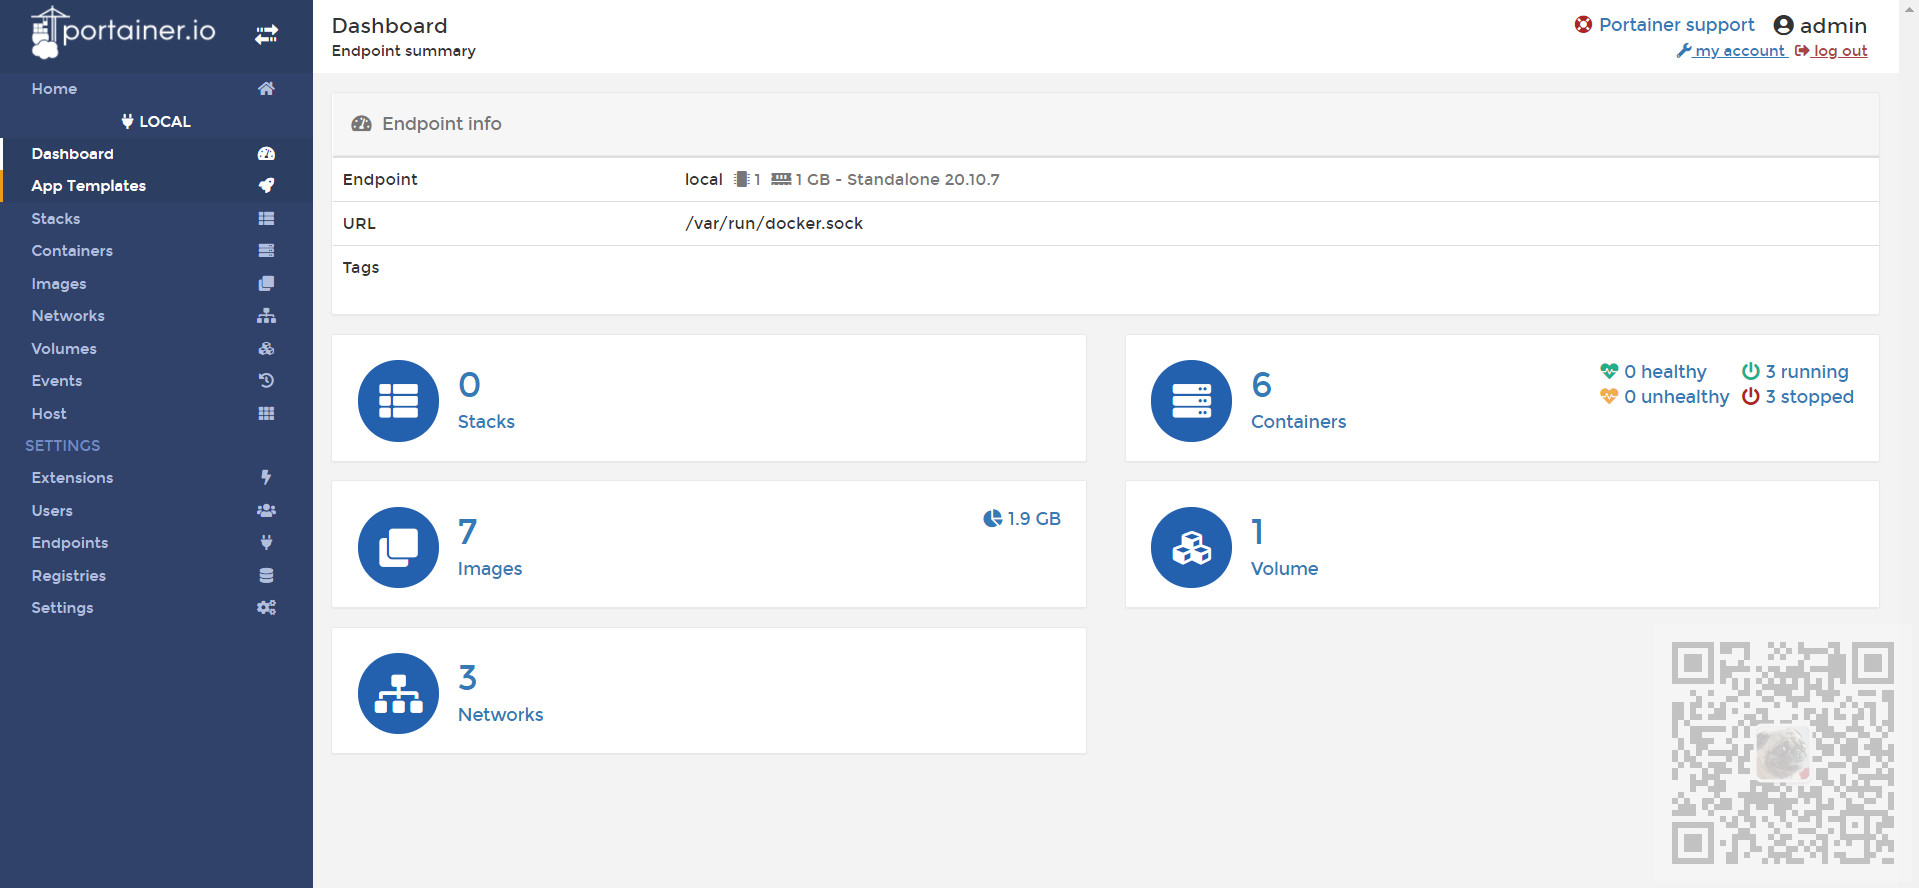Click the Extensions bolt icon
Viewport: 1919px width, 888px height.
tap(266, 477)
